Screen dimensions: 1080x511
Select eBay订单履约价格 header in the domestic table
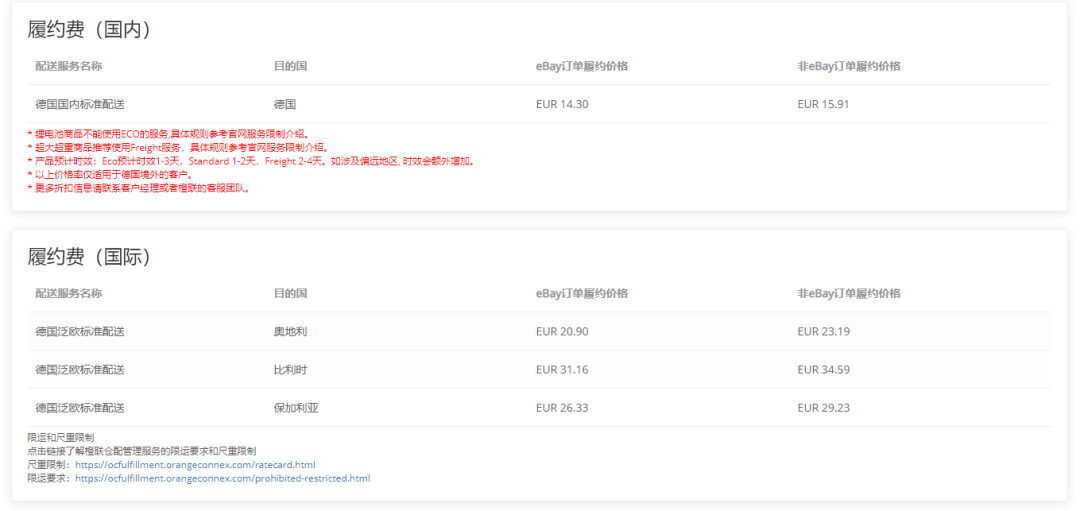(x=581, y=66)
